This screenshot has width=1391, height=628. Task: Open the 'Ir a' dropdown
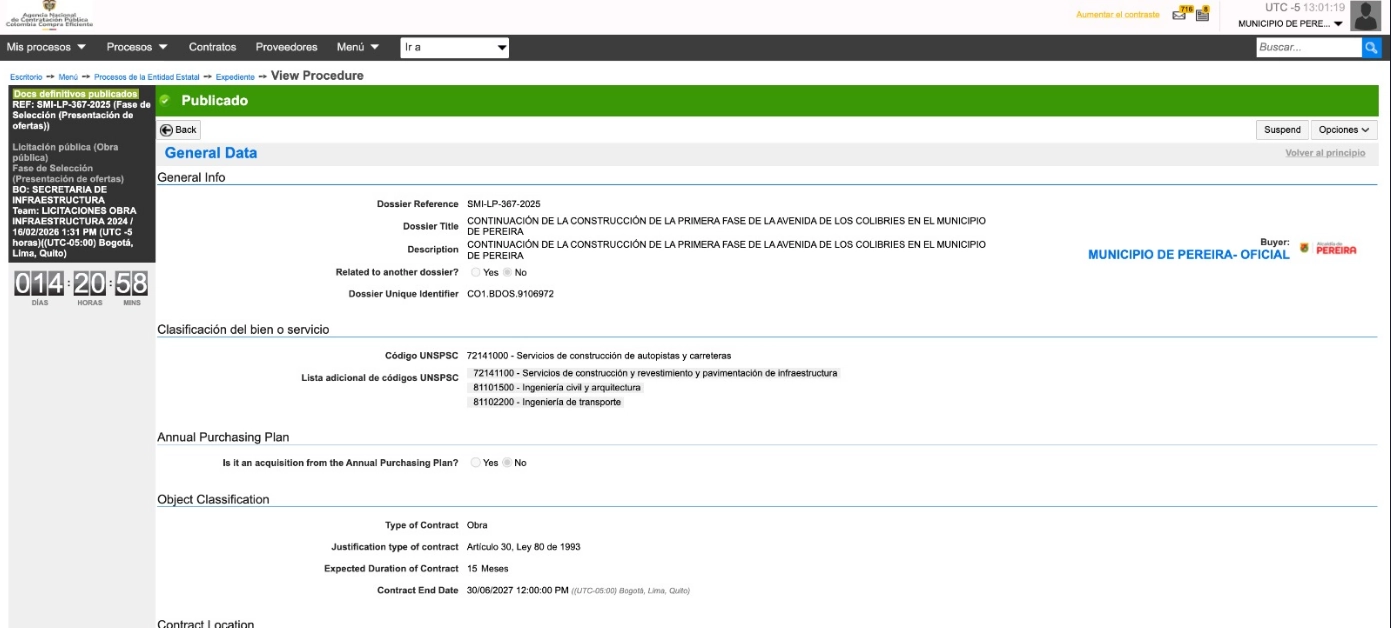[x=455, y=47]
